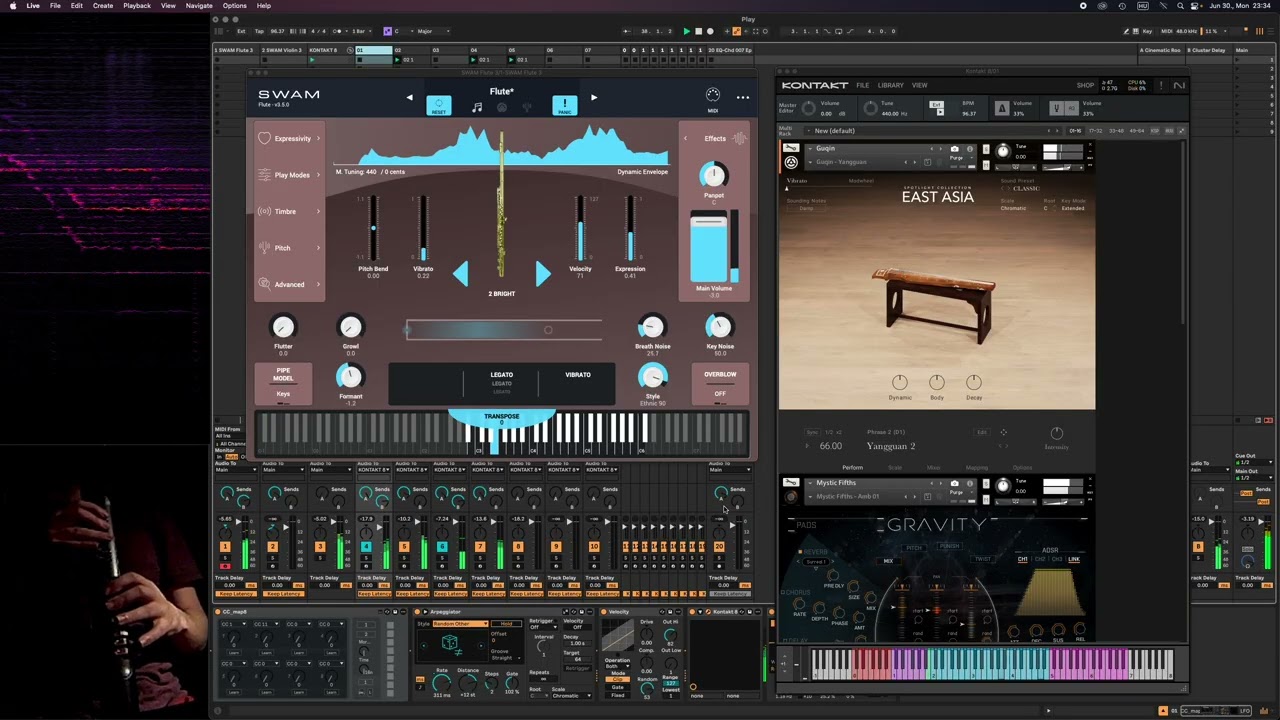Click the SHOP link in Kontakt

click(1085, 85)
